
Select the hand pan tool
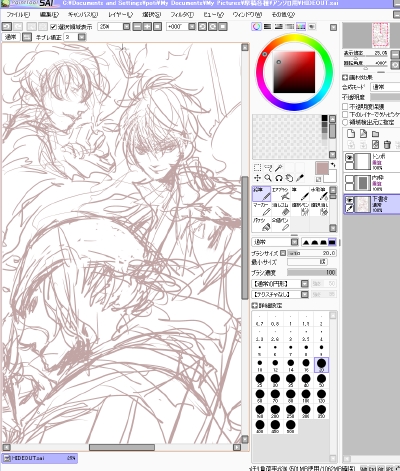pyautogui.click(x=289, y=178)
